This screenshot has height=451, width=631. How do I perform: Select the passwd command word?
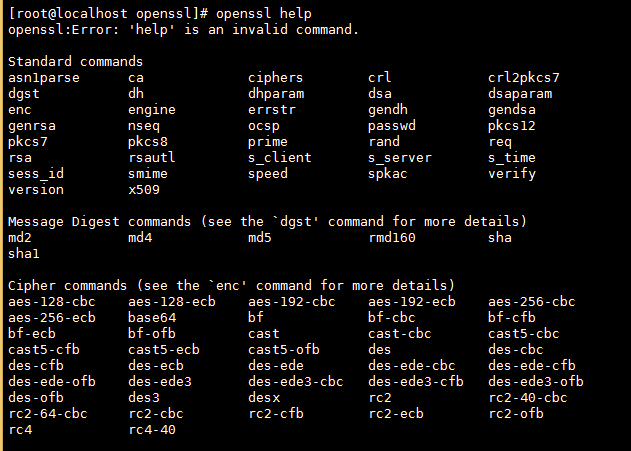tap(392, 125)
